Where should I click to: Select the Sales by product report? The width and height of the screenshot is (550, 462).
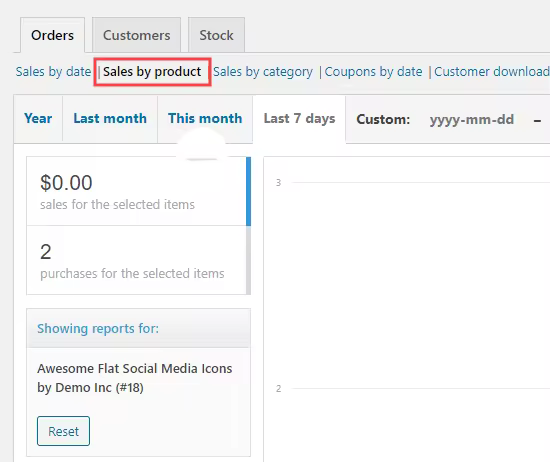click(152, 72)
